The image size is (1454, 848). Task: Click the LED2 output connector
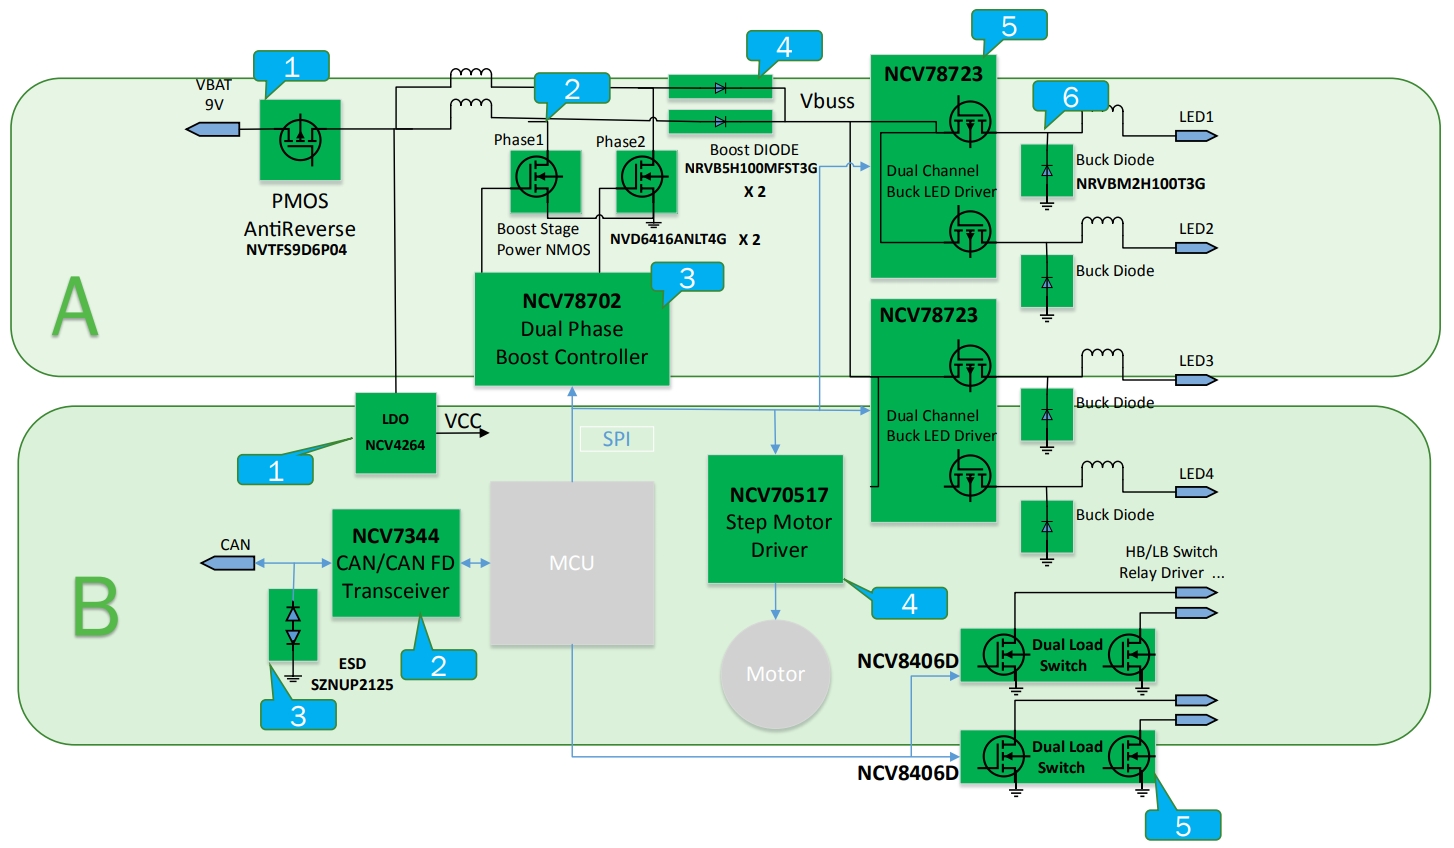tap(1196, 247)
